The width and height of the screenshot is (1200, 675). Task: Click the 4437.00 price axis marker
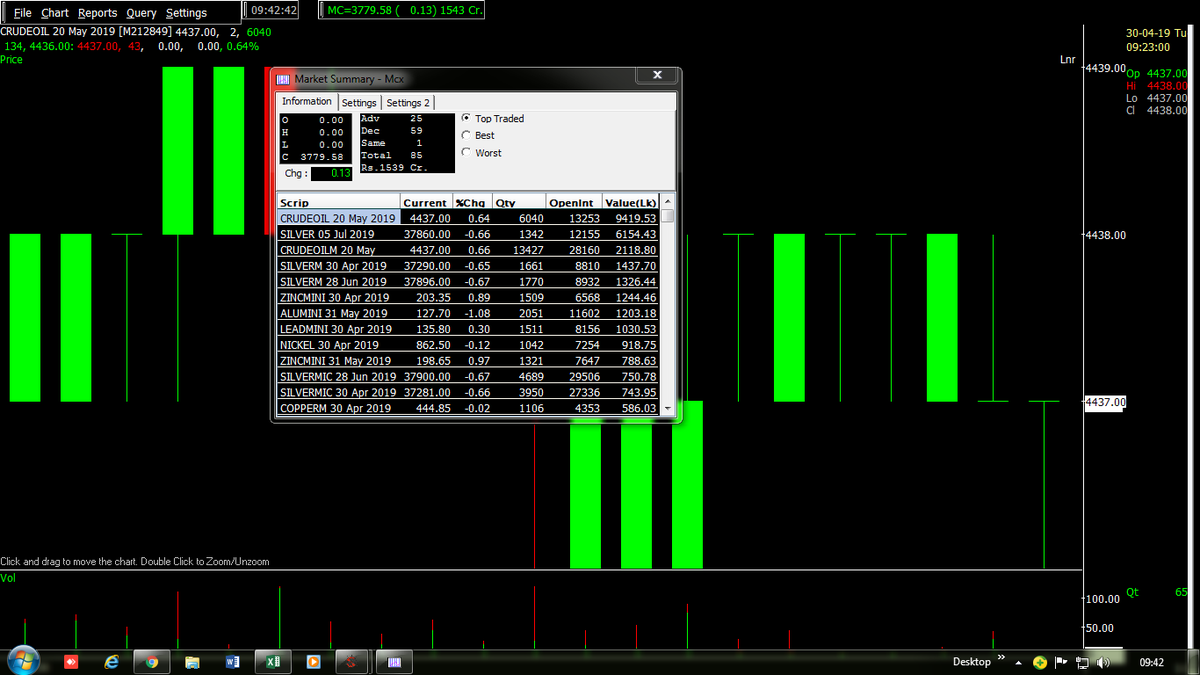click(x=1105, y=402)
